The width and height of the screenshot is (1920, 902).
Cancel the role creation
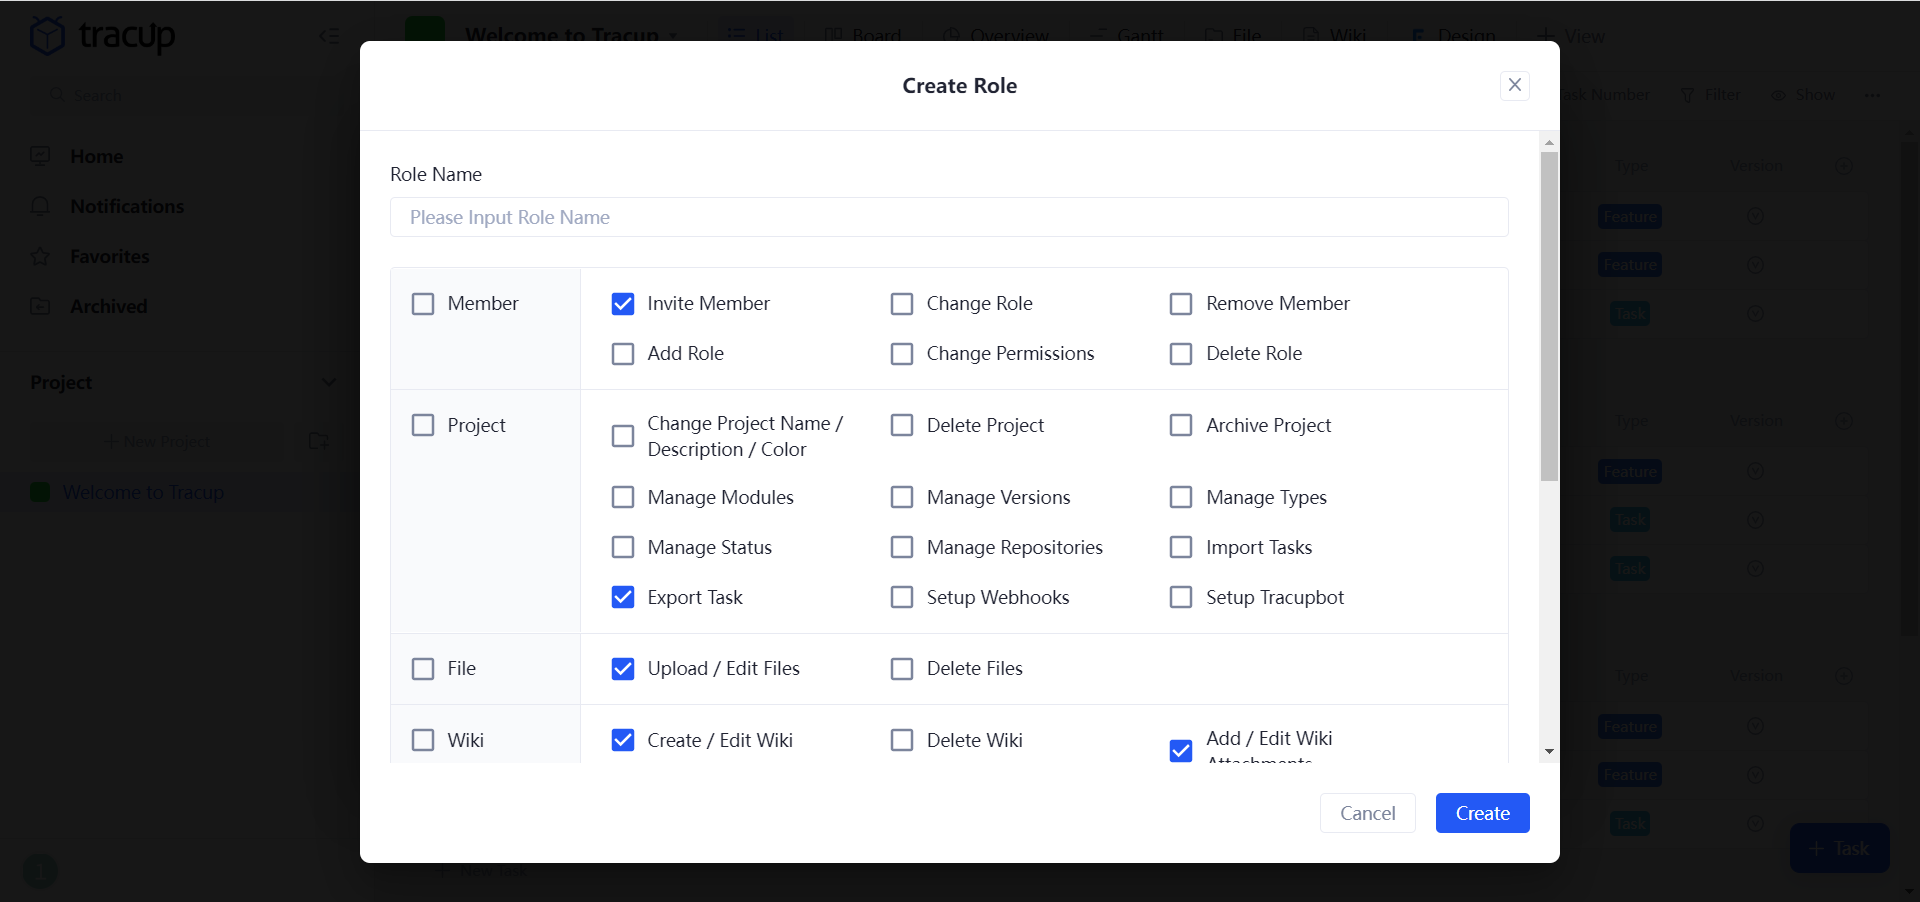pos(1366,813)
